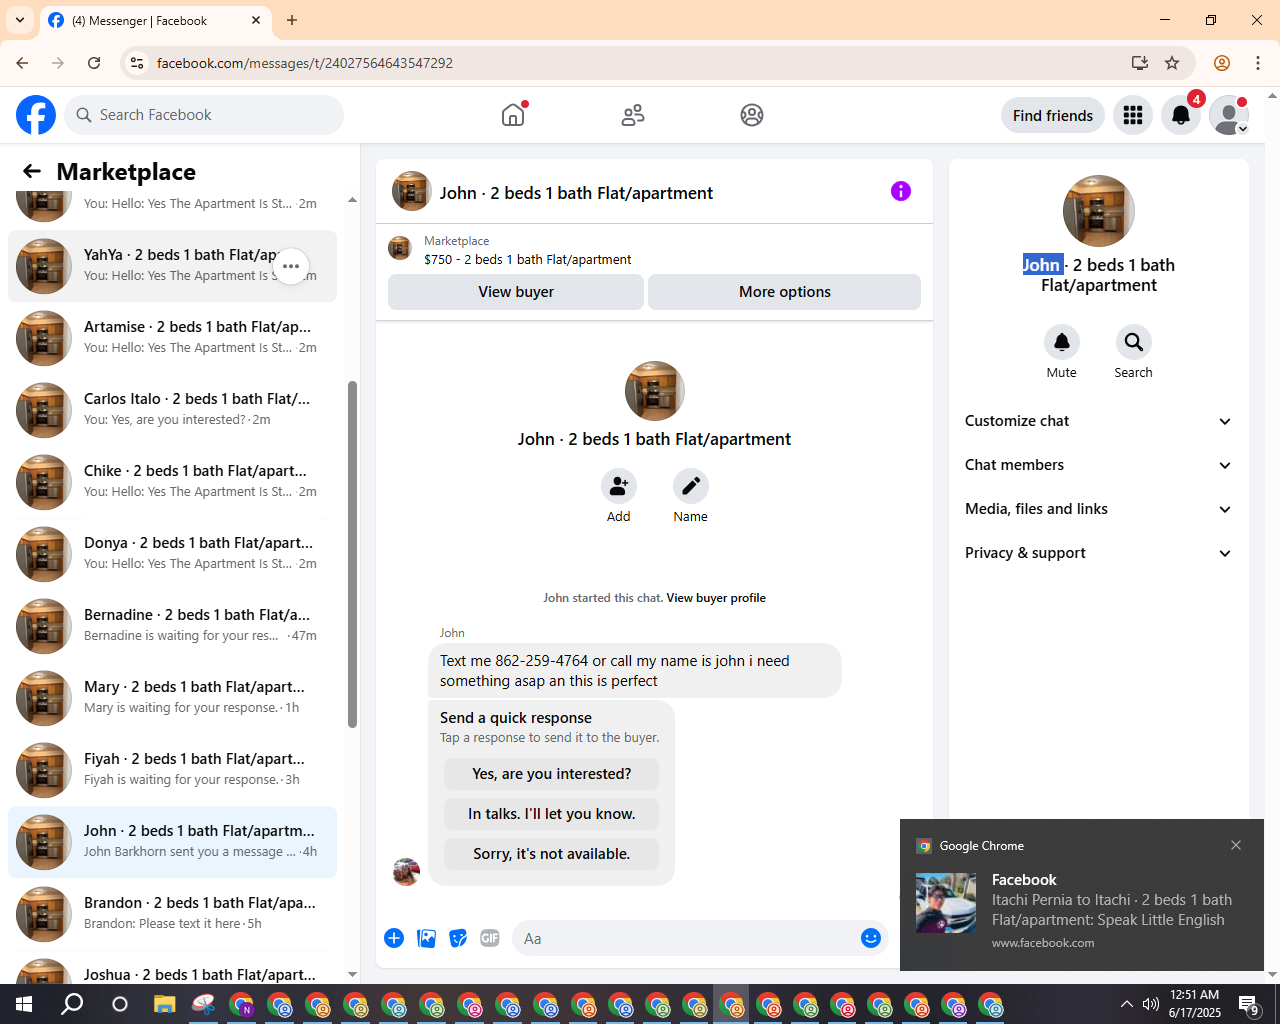The image size is (1280, 1024).
Task: Click the View buyer button
Action: (x=516, y=292)
